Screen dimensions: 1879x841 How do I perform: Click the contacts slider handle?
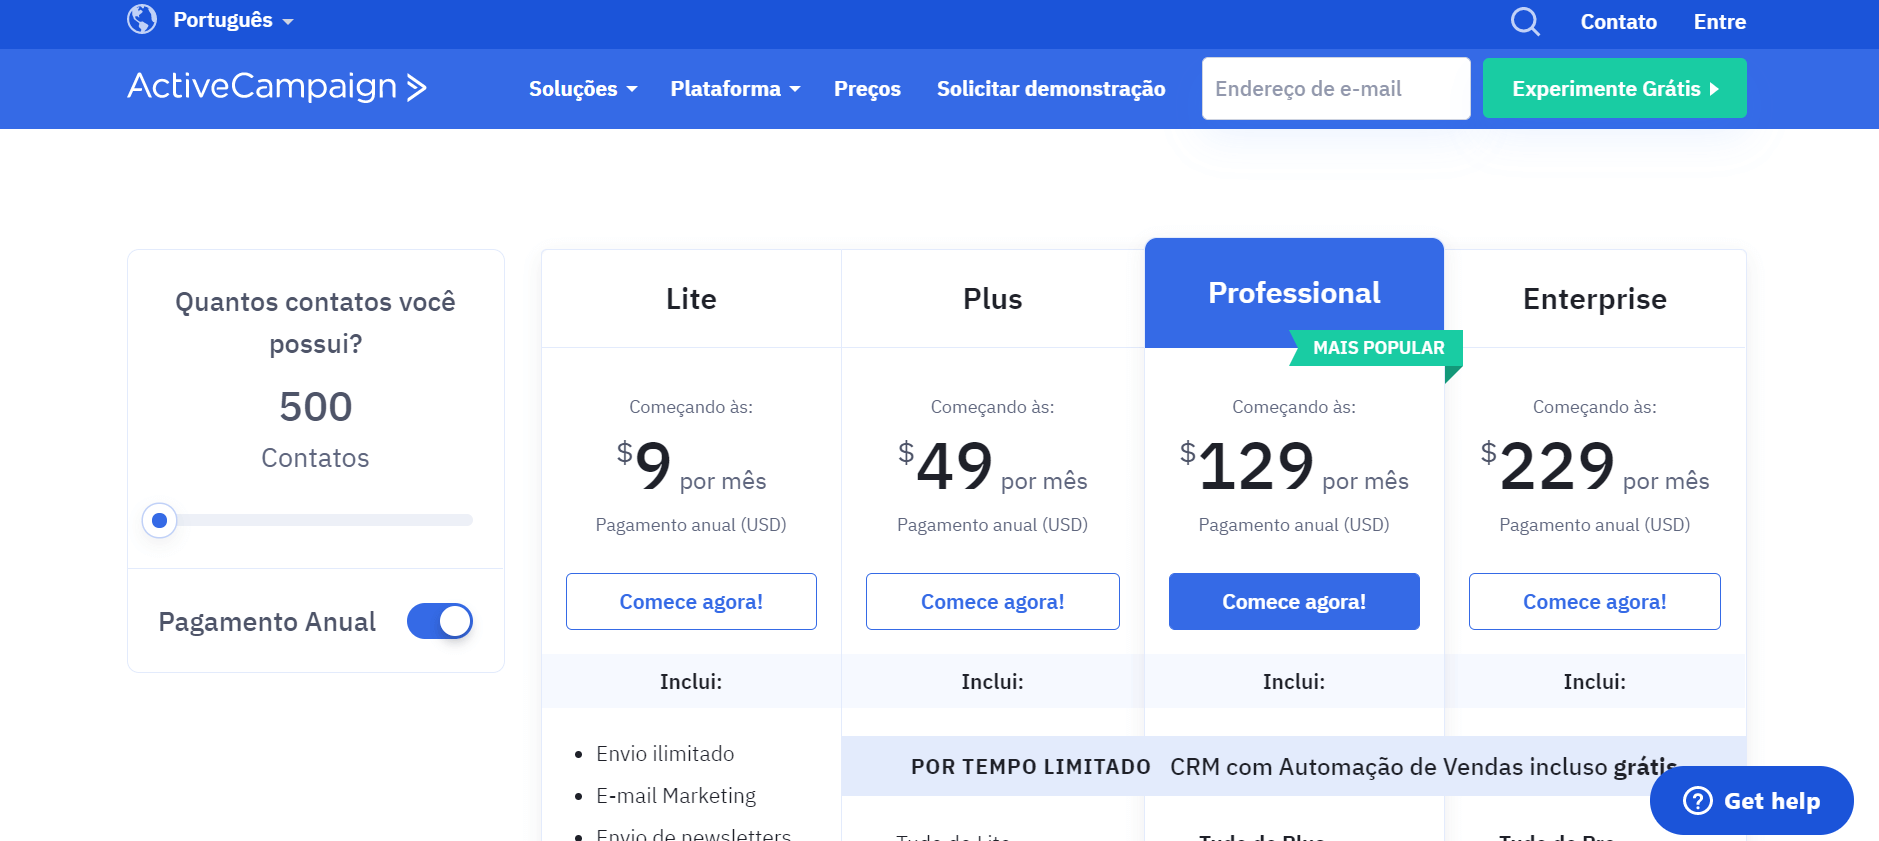click(159, 520)
